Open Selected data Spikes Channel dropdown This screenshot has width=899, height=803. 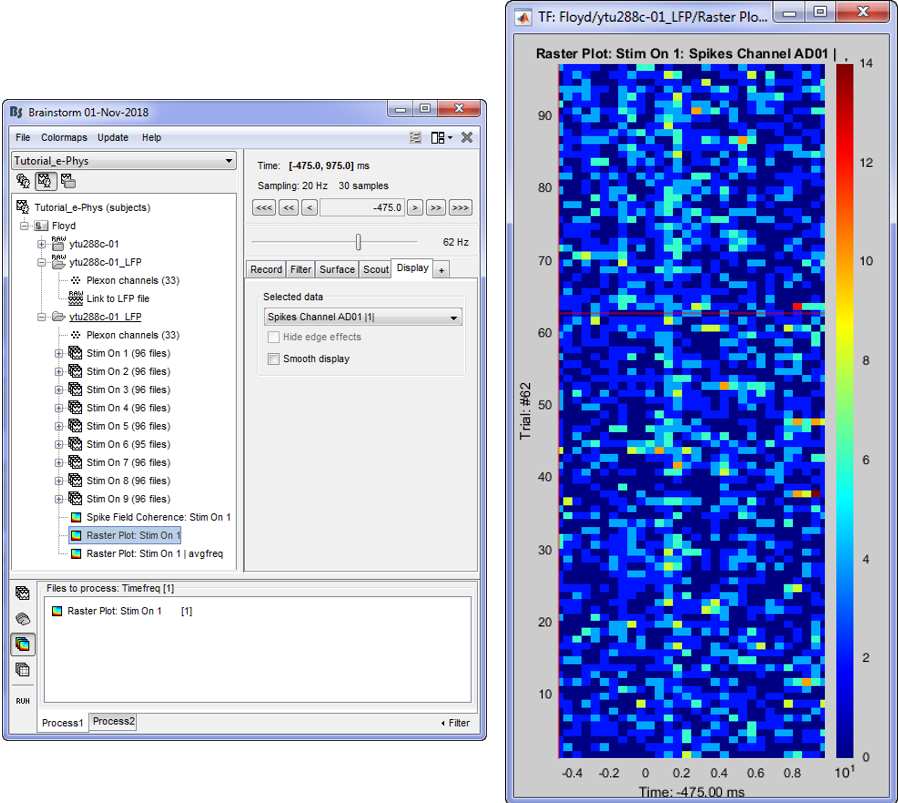coord(362,317)
